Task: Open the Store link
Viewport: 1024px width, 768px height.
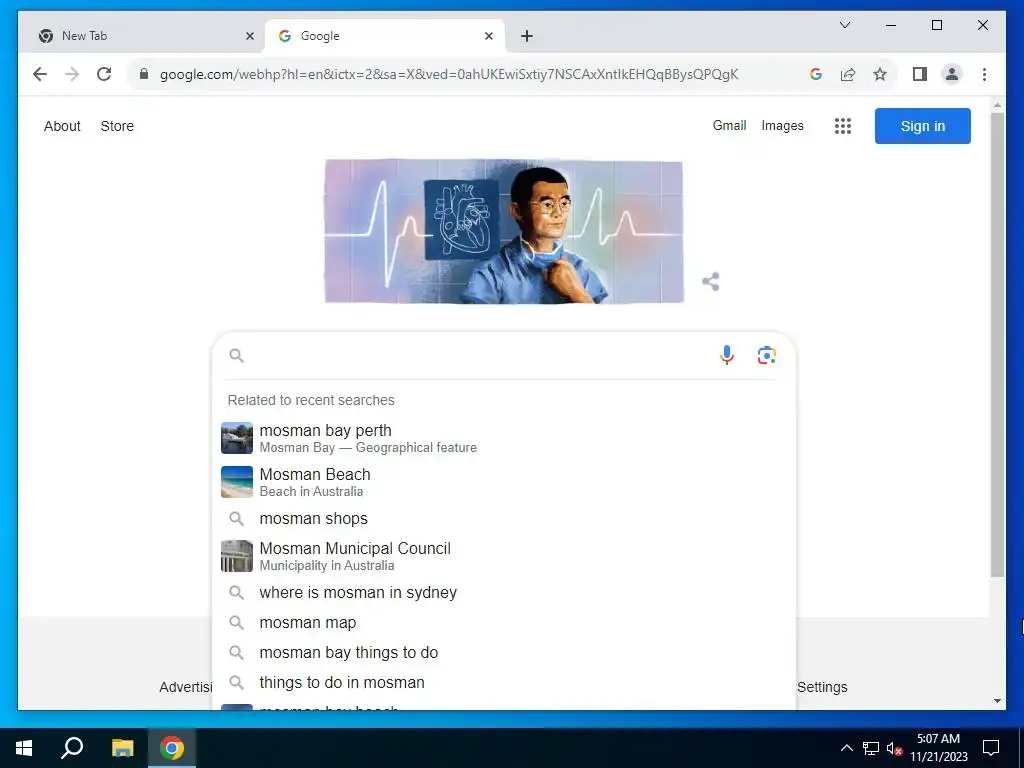Action: tap(117, 126)
